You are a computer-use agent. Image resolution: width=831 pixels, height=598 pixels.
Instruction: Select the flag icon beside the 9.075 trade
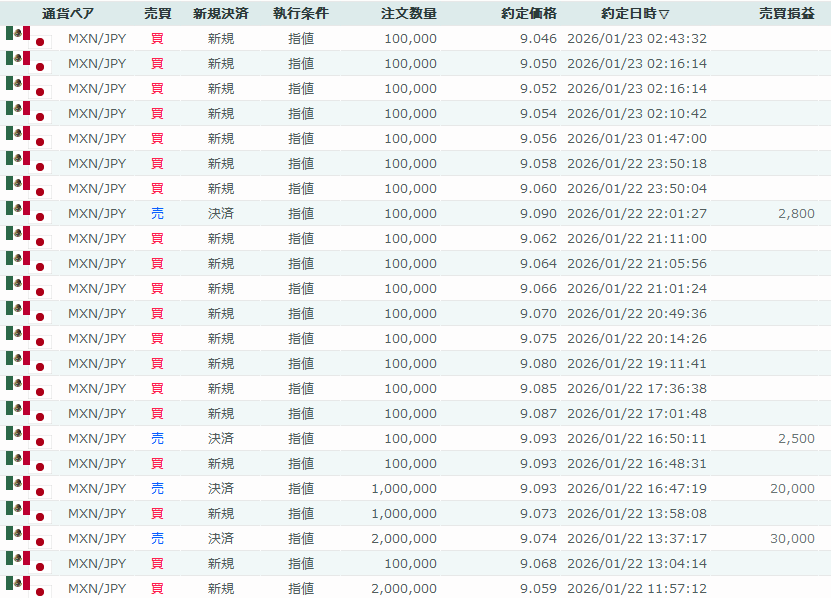click(27, 339)
